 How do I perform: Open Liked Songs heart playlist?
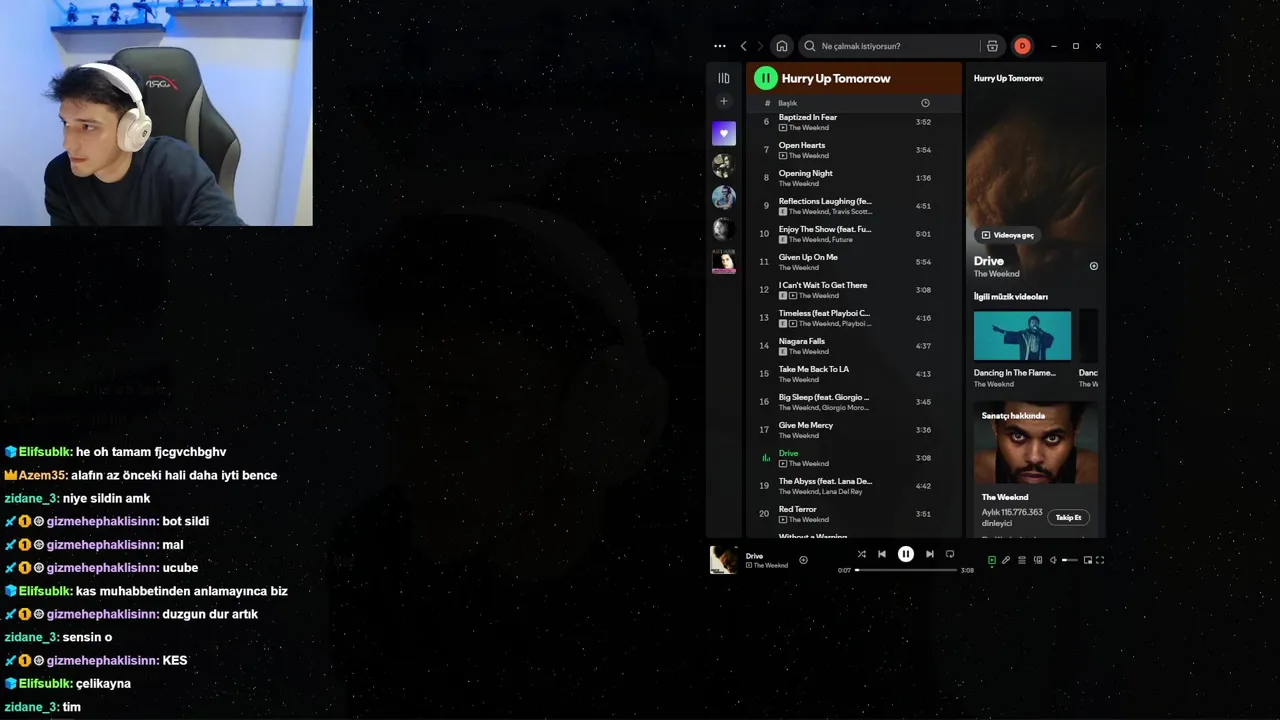coord(724,133)
